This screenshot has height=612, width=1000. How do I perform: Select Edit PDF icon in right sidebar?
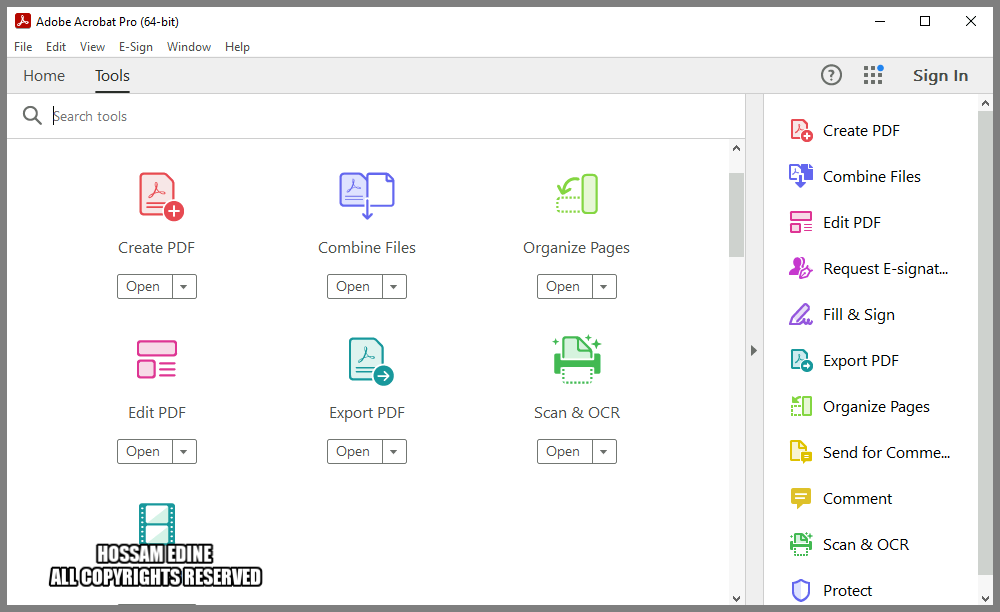[x=801, y=222]
